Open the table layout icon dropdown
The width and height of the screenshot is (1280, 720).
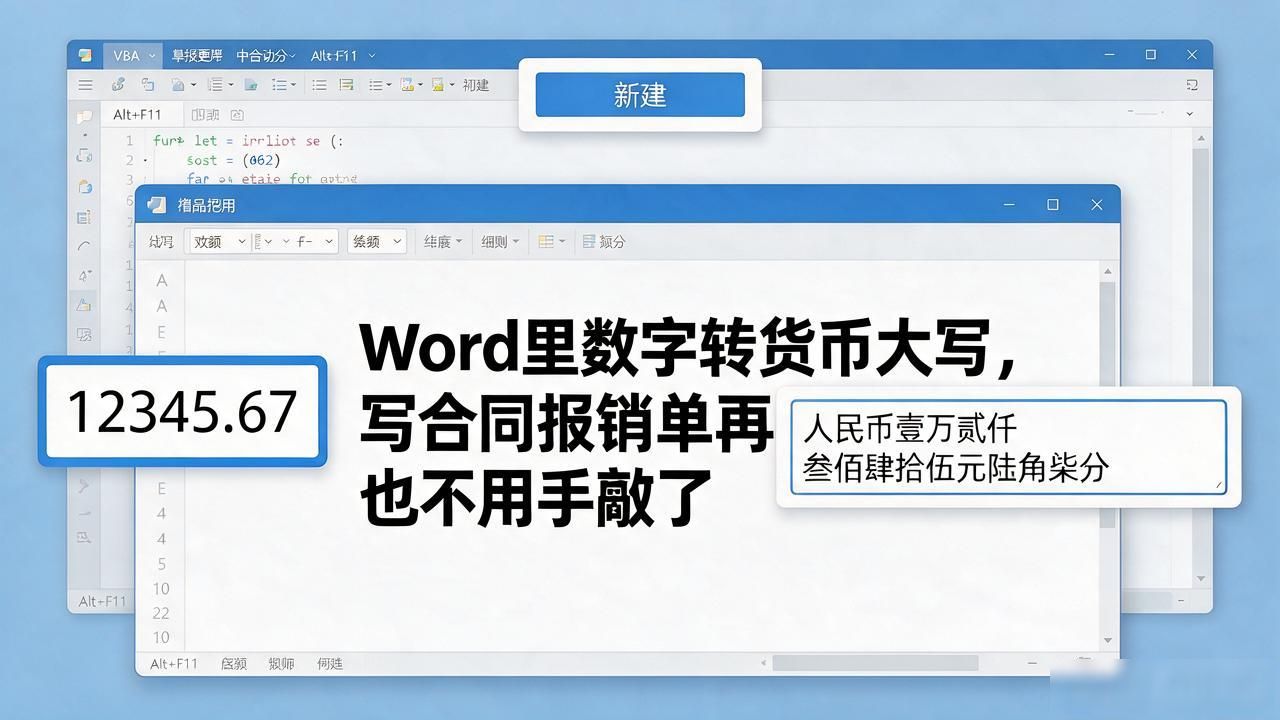point(552,241)
